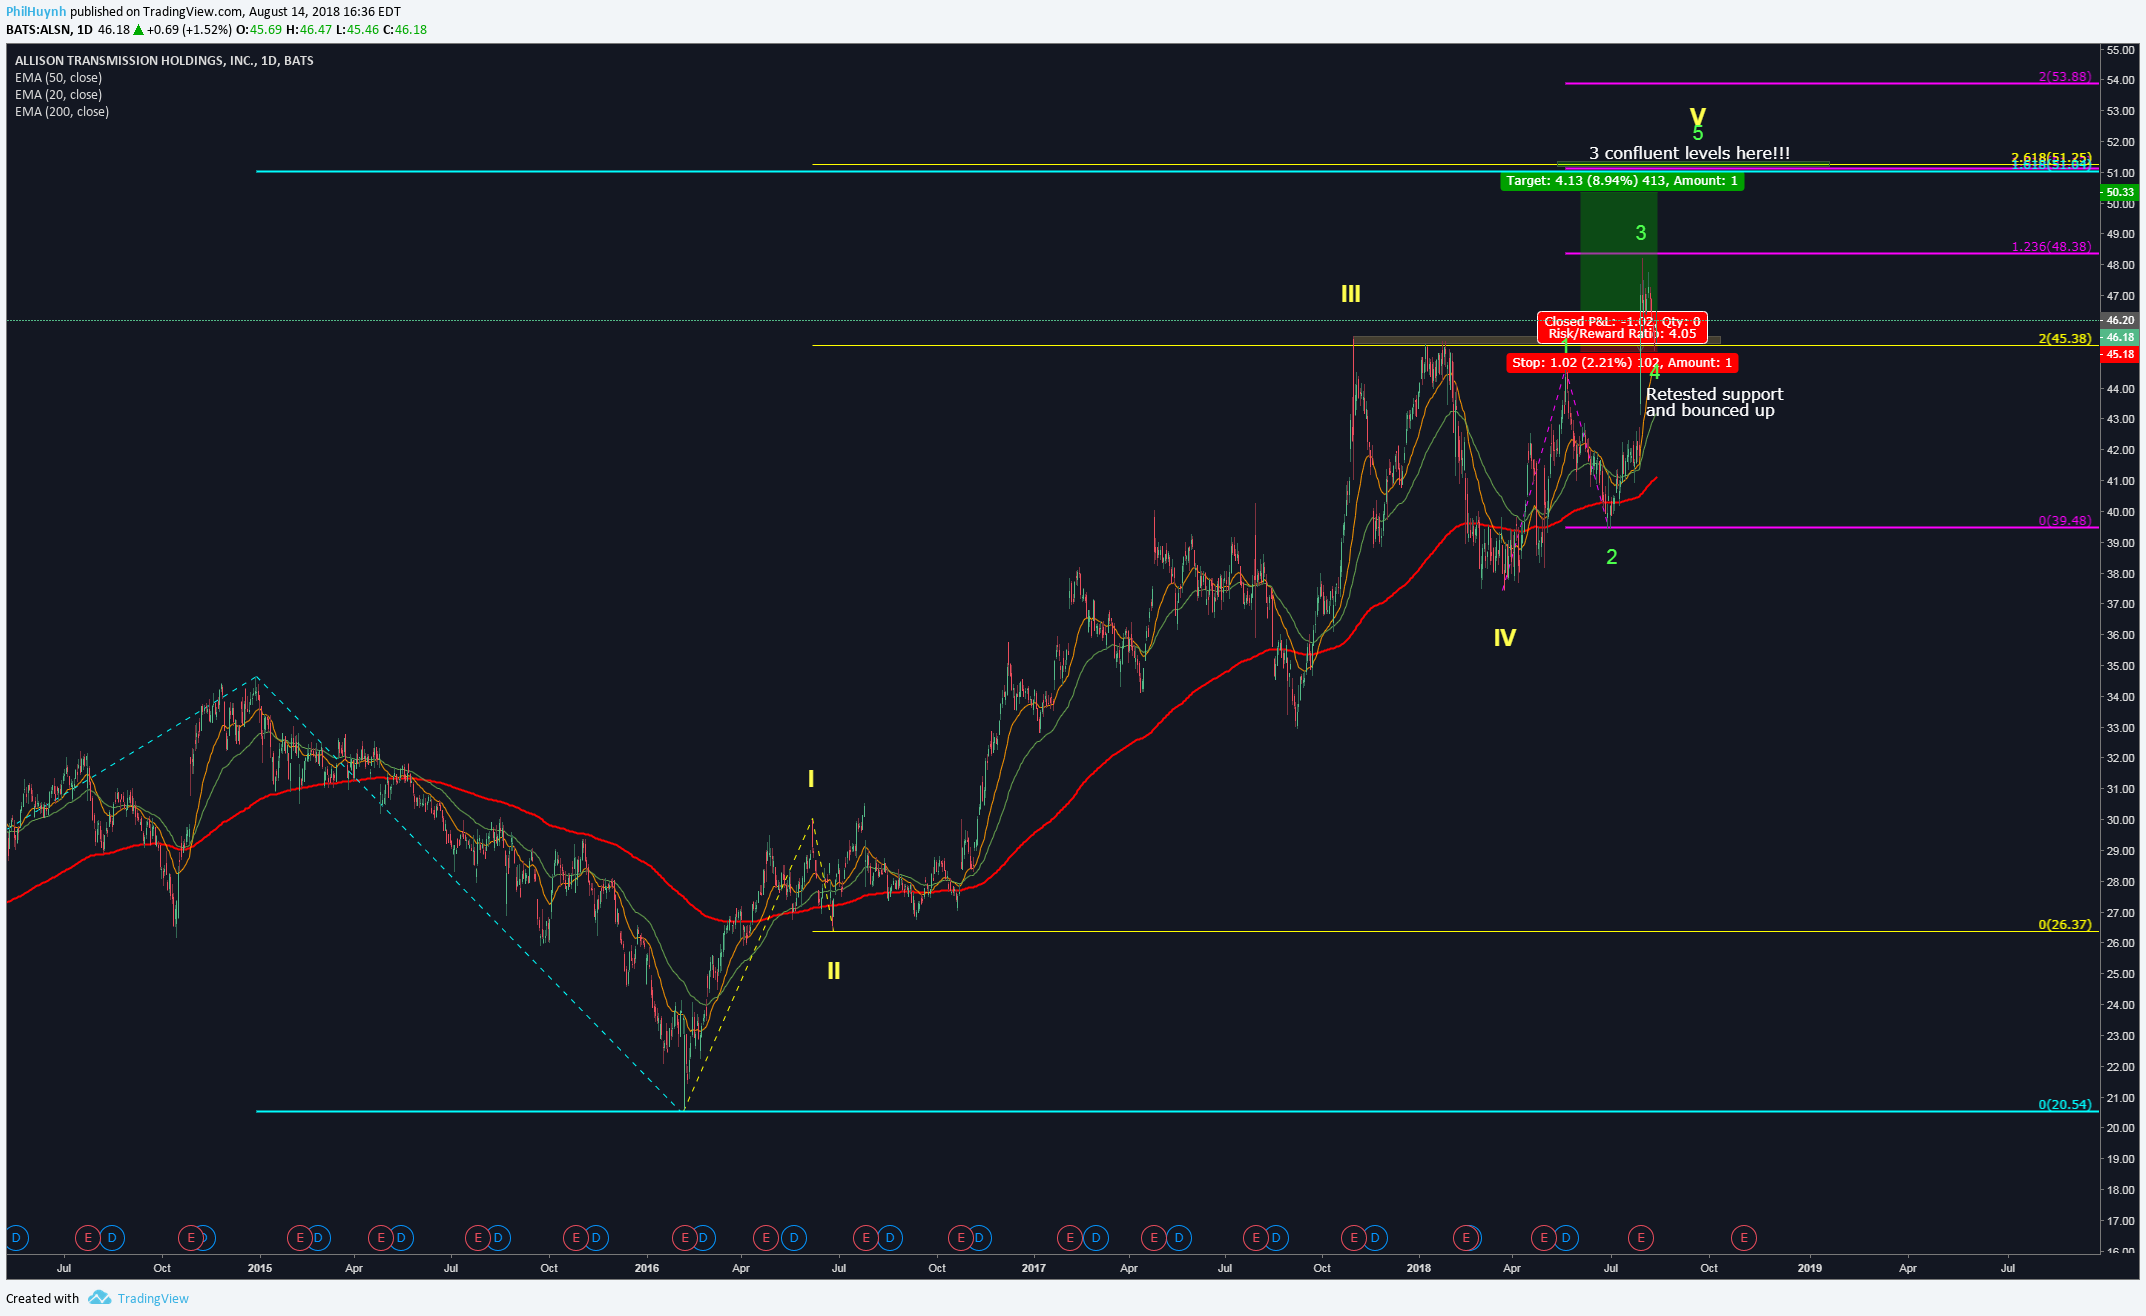Click the dividend marker near May 2018
Viewport: 2146px width, 1316px height.
point(1566,1238)
